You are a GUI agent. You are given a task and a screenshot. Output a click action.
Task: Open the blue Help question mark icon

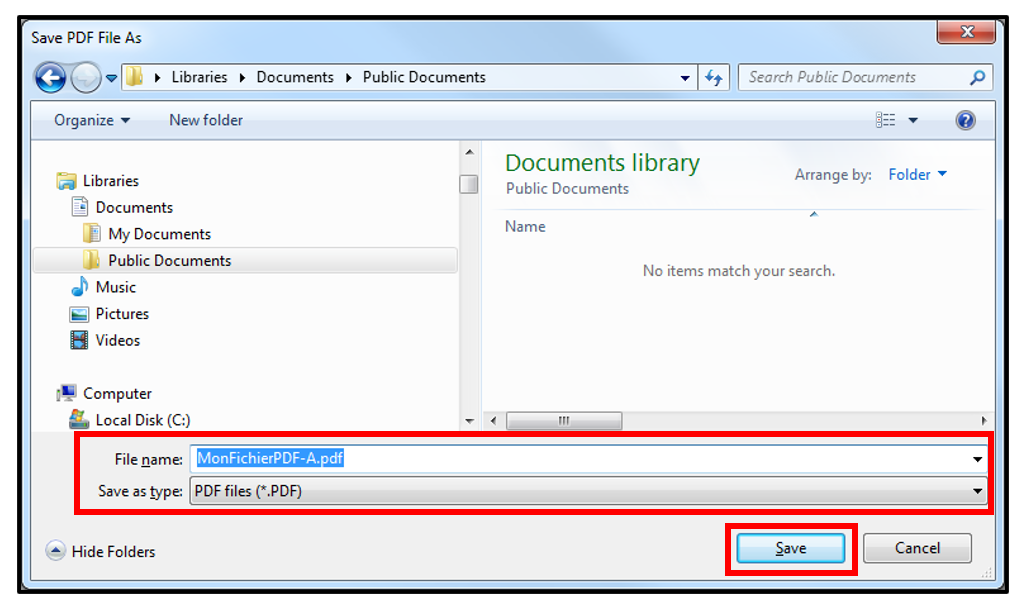click(x=965, y=120)
